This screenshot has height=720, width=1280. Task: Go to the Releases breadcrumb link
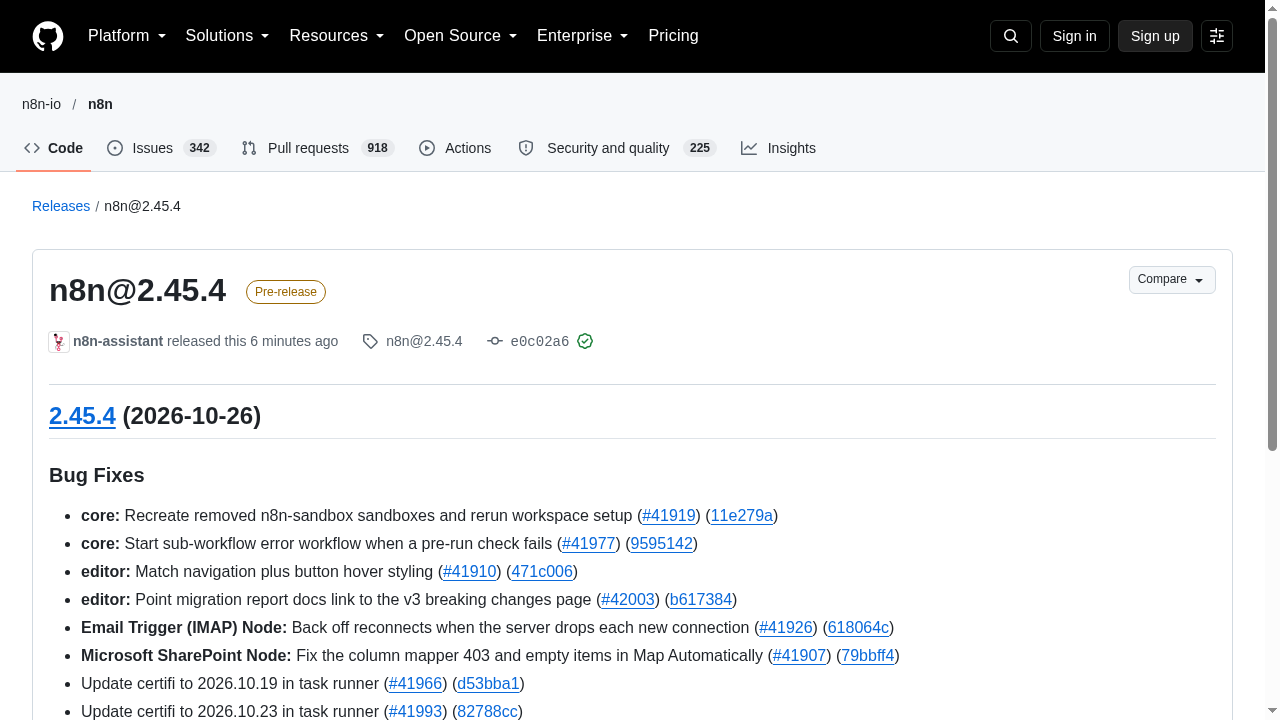[x=61, y=206]
